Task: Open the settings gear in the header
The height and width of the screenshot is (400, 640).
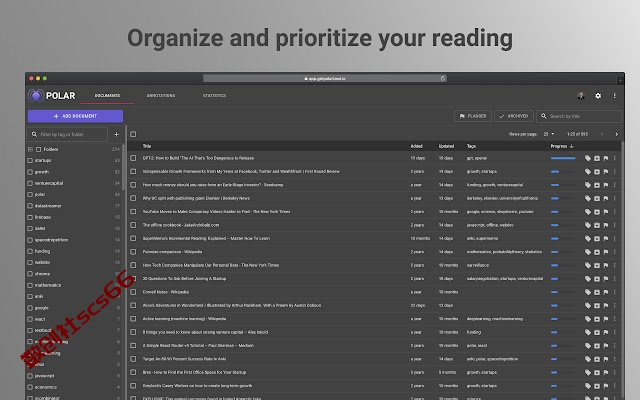Action: click(598, 96)
